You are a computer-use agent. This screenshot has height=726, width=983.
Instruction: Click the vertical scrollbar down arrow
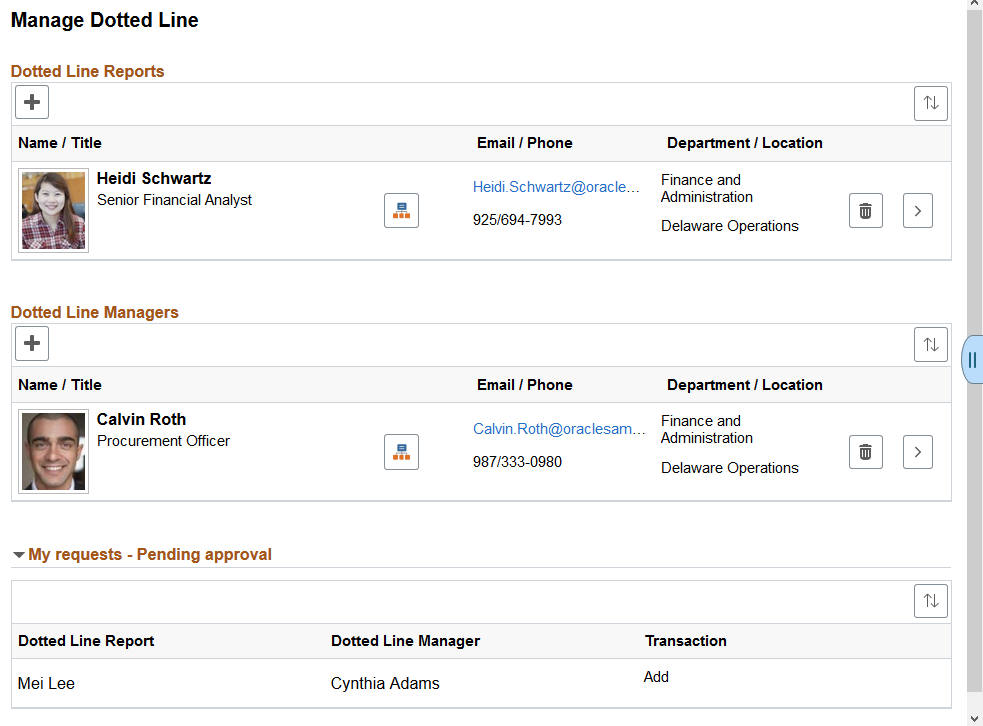[x=974, y=718]
